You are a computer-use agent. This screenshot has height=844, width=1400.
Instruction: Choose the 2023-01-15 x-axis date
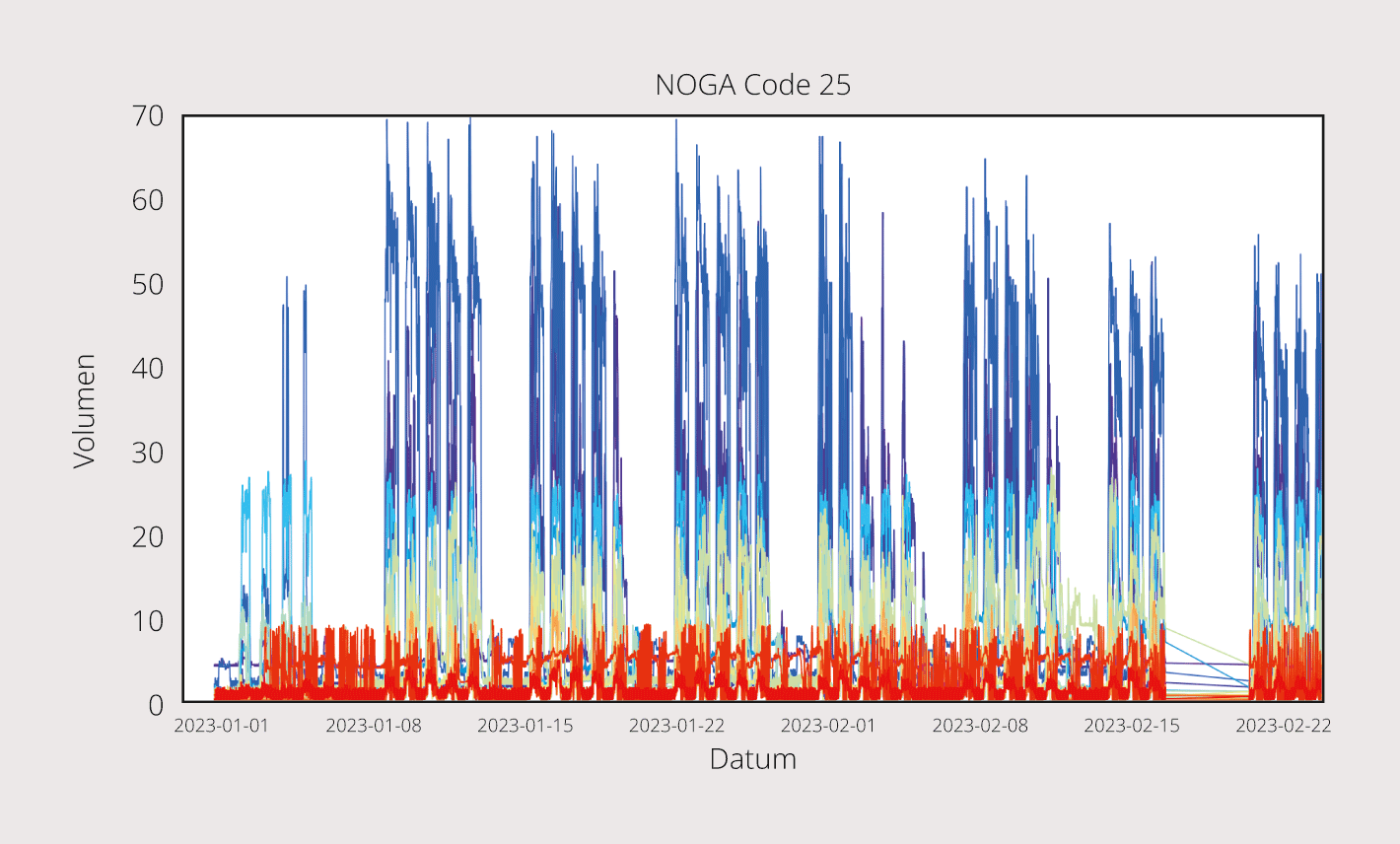(x=525, y=726)
